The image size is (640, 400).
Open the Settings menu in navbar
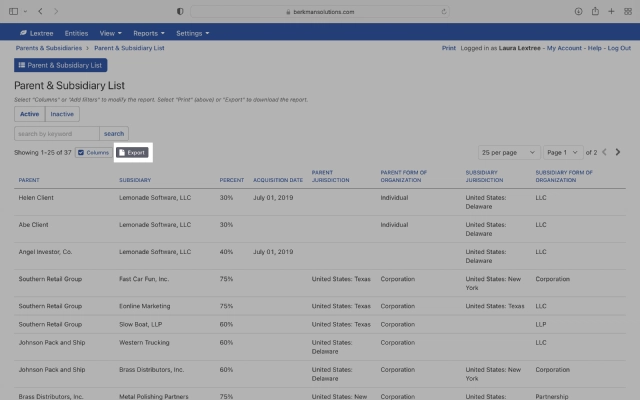pyautogui.click(x=193, y=33)
